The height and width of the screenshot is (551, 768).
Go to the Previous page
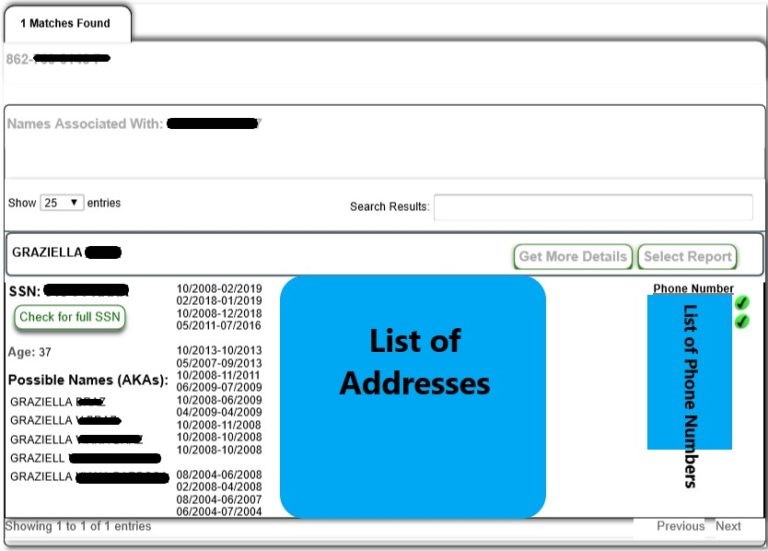pyautogui.click(x=680, y=526)
